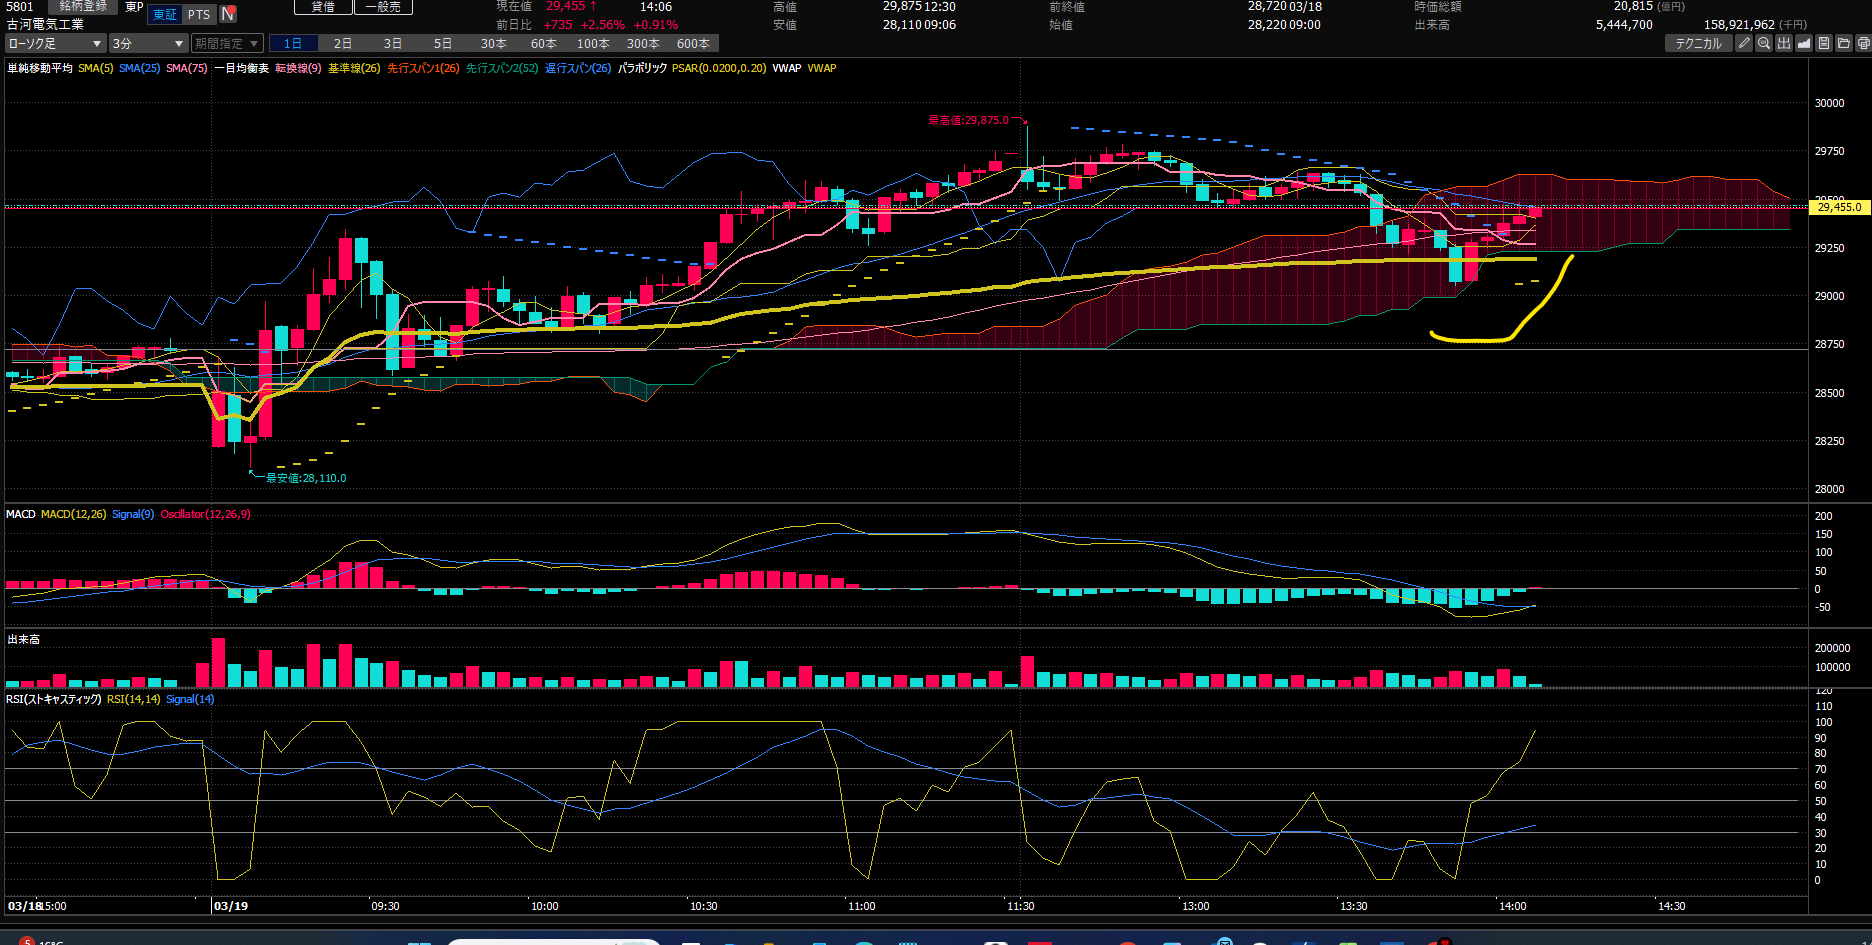1872x945 pixels.
Task: Click the area chart icon
Action: 1804,43
